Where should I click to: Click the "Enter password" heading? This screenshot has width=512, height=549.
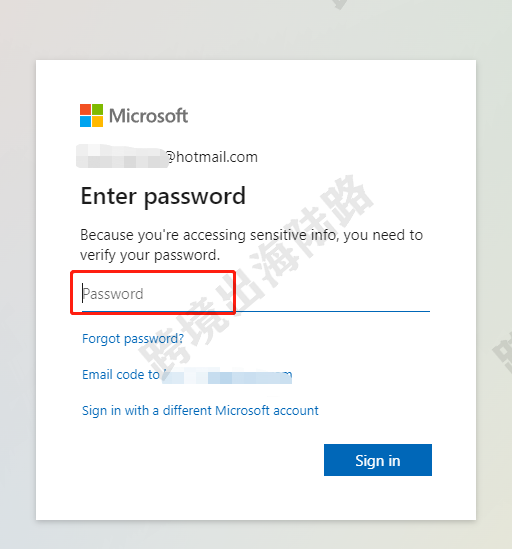point(163,196)
